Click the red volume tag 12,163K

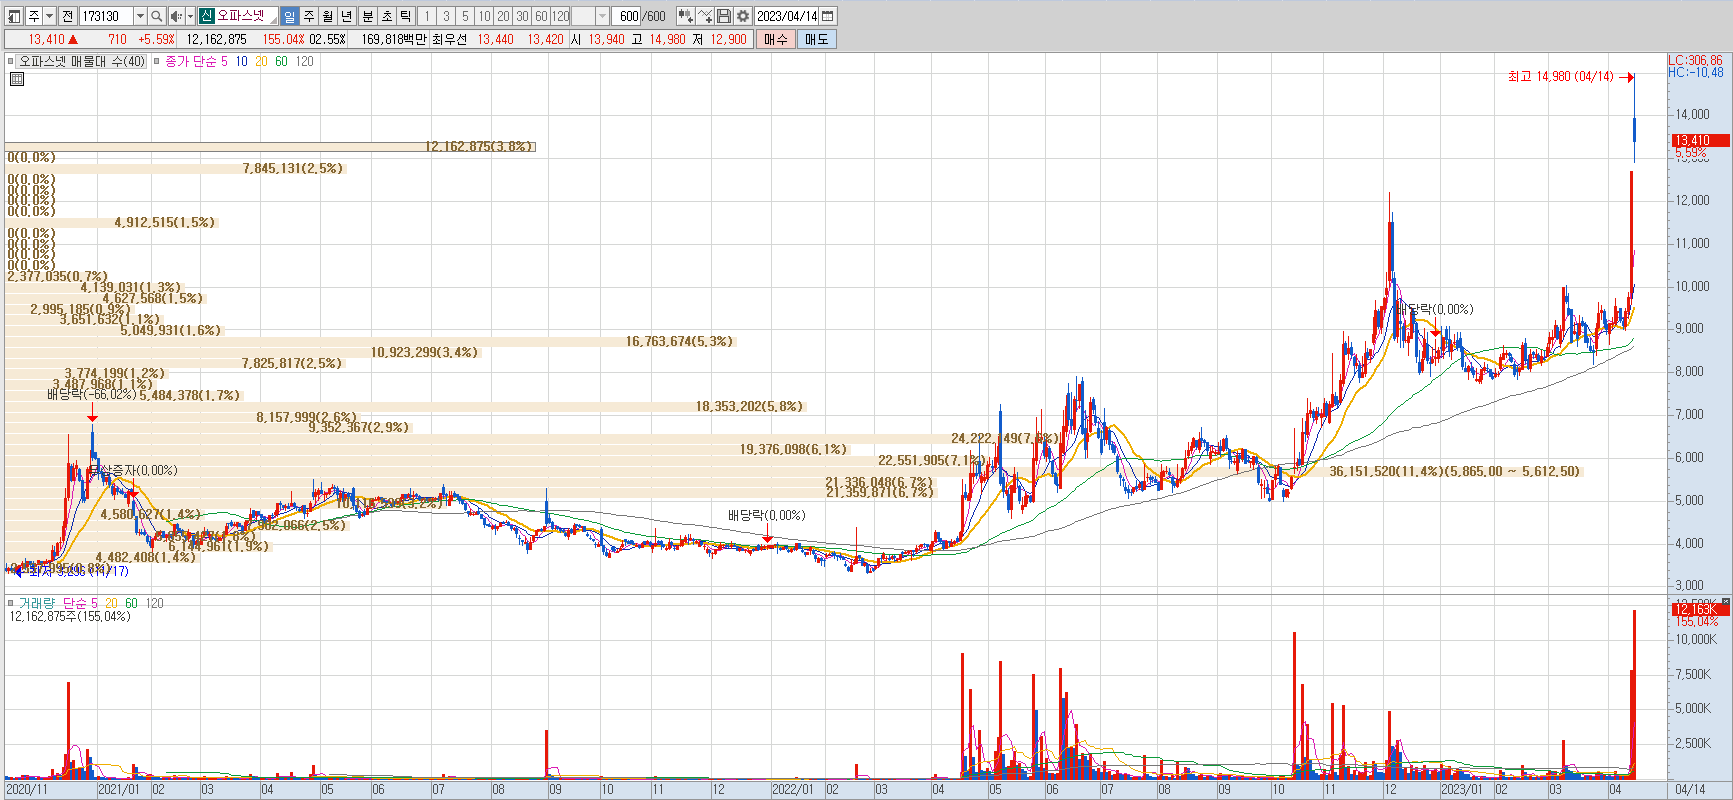coord(1700,609)
